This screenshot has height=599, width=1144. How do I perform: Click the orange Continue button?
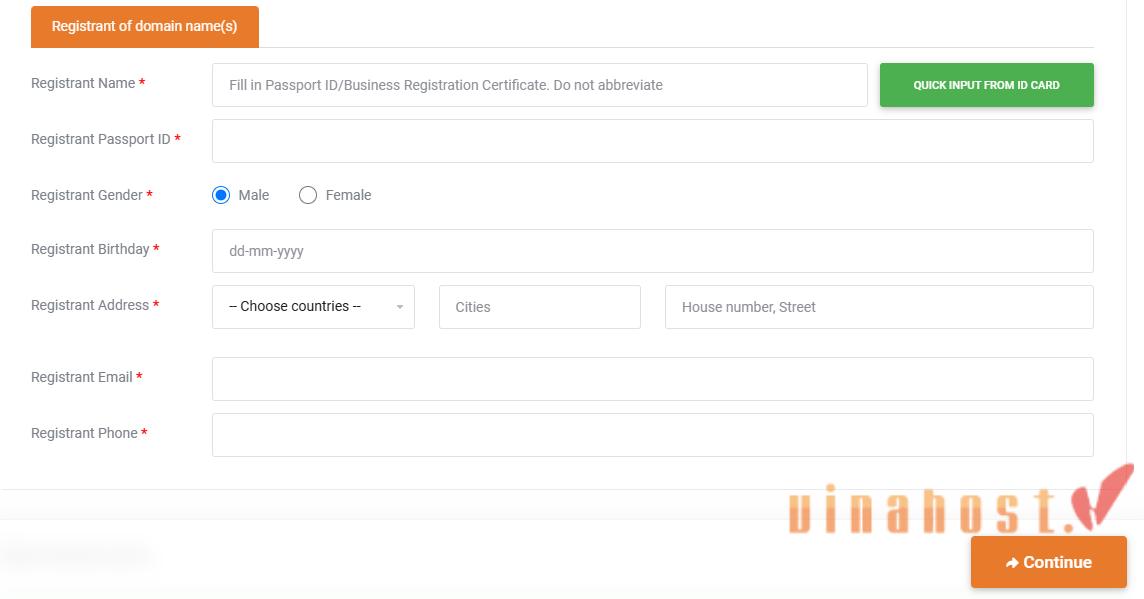pyautogui.click(x=1048, y=562)
